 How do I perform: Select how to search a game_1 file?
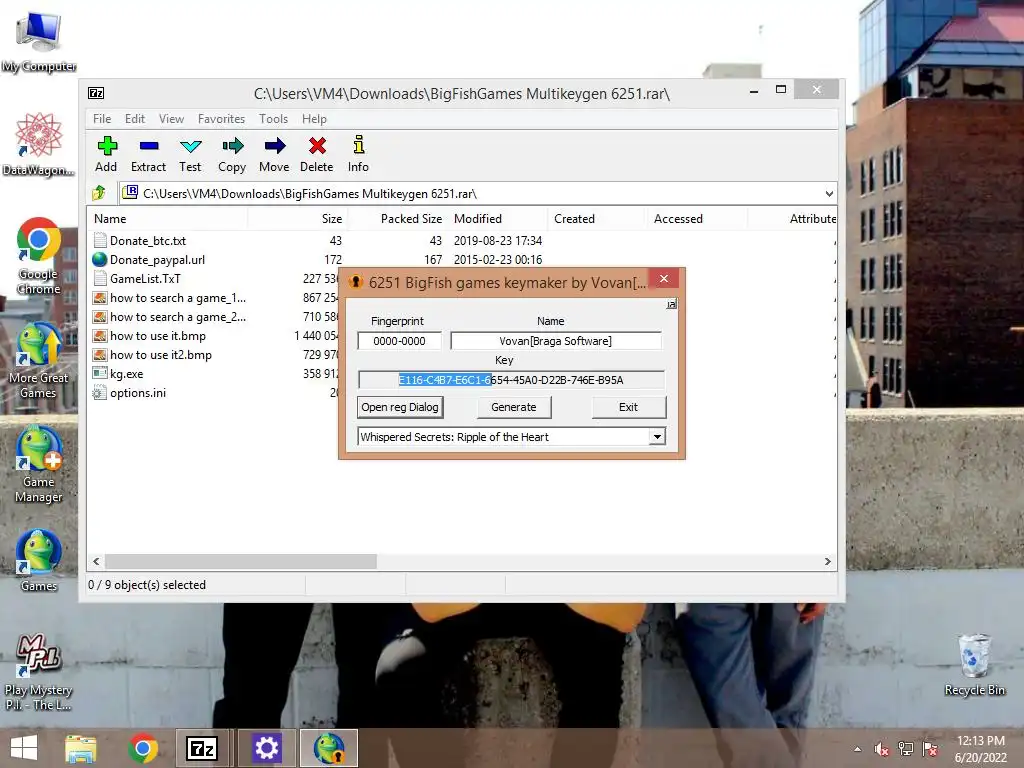[178, 298]
